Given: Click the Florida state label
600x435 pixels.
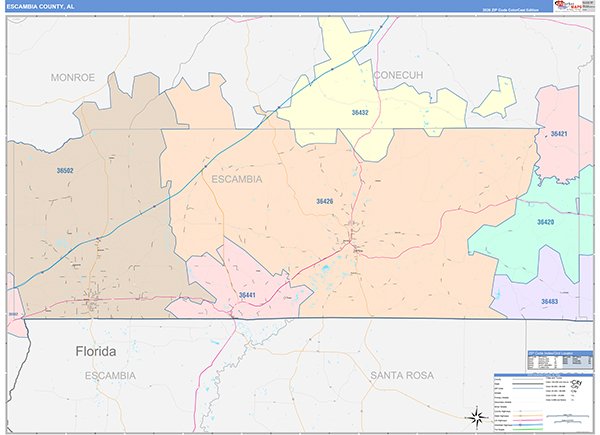Looking at the screenshot, I should point(96,351).
